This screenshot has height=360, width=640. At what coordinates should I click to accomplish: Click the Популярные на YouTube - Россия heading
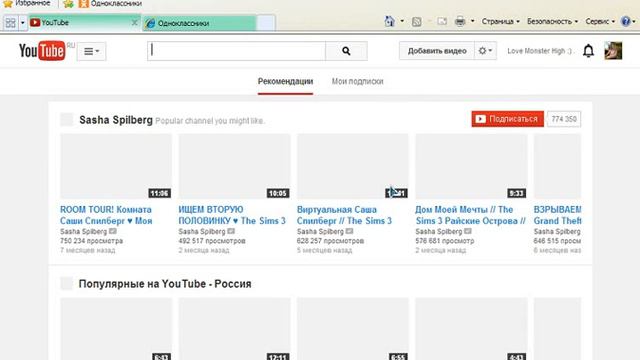tap(165, 284)
